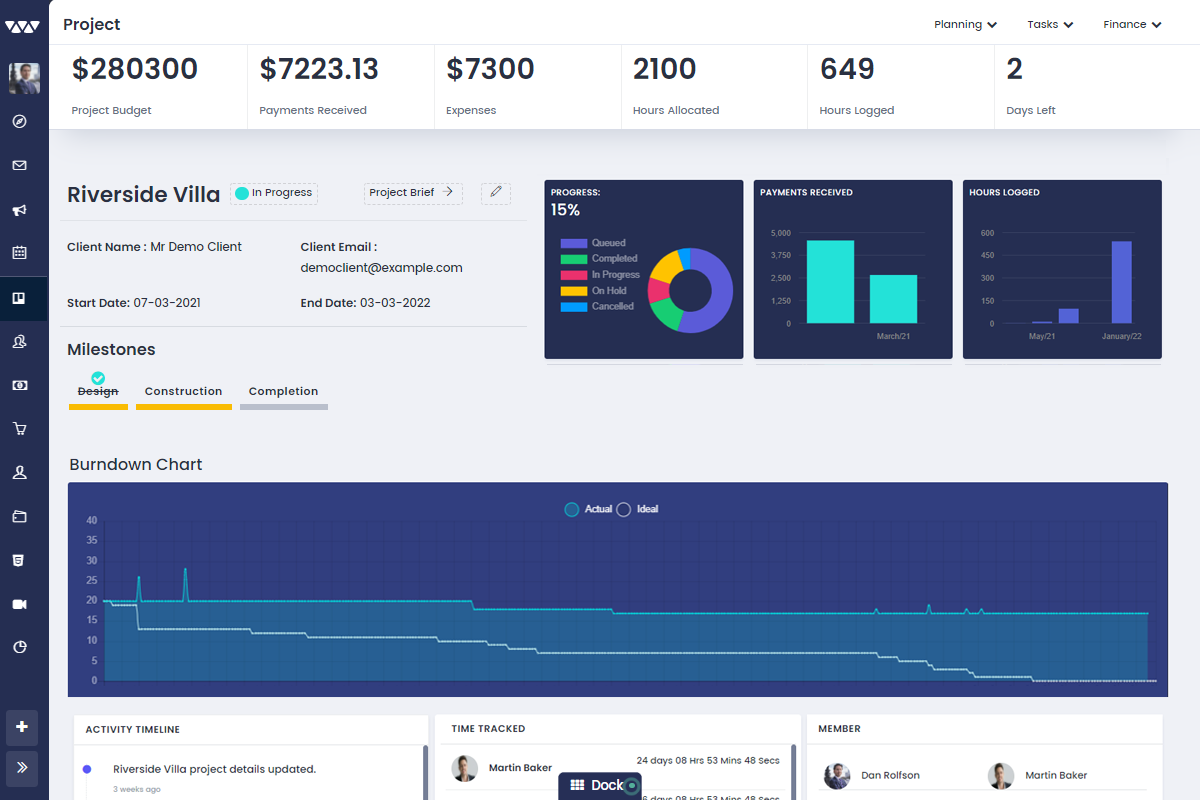Click Martin Baker's avatar in Member panel
Viewport: 1200px width, 800px height.
click(x=1001, y=776)
